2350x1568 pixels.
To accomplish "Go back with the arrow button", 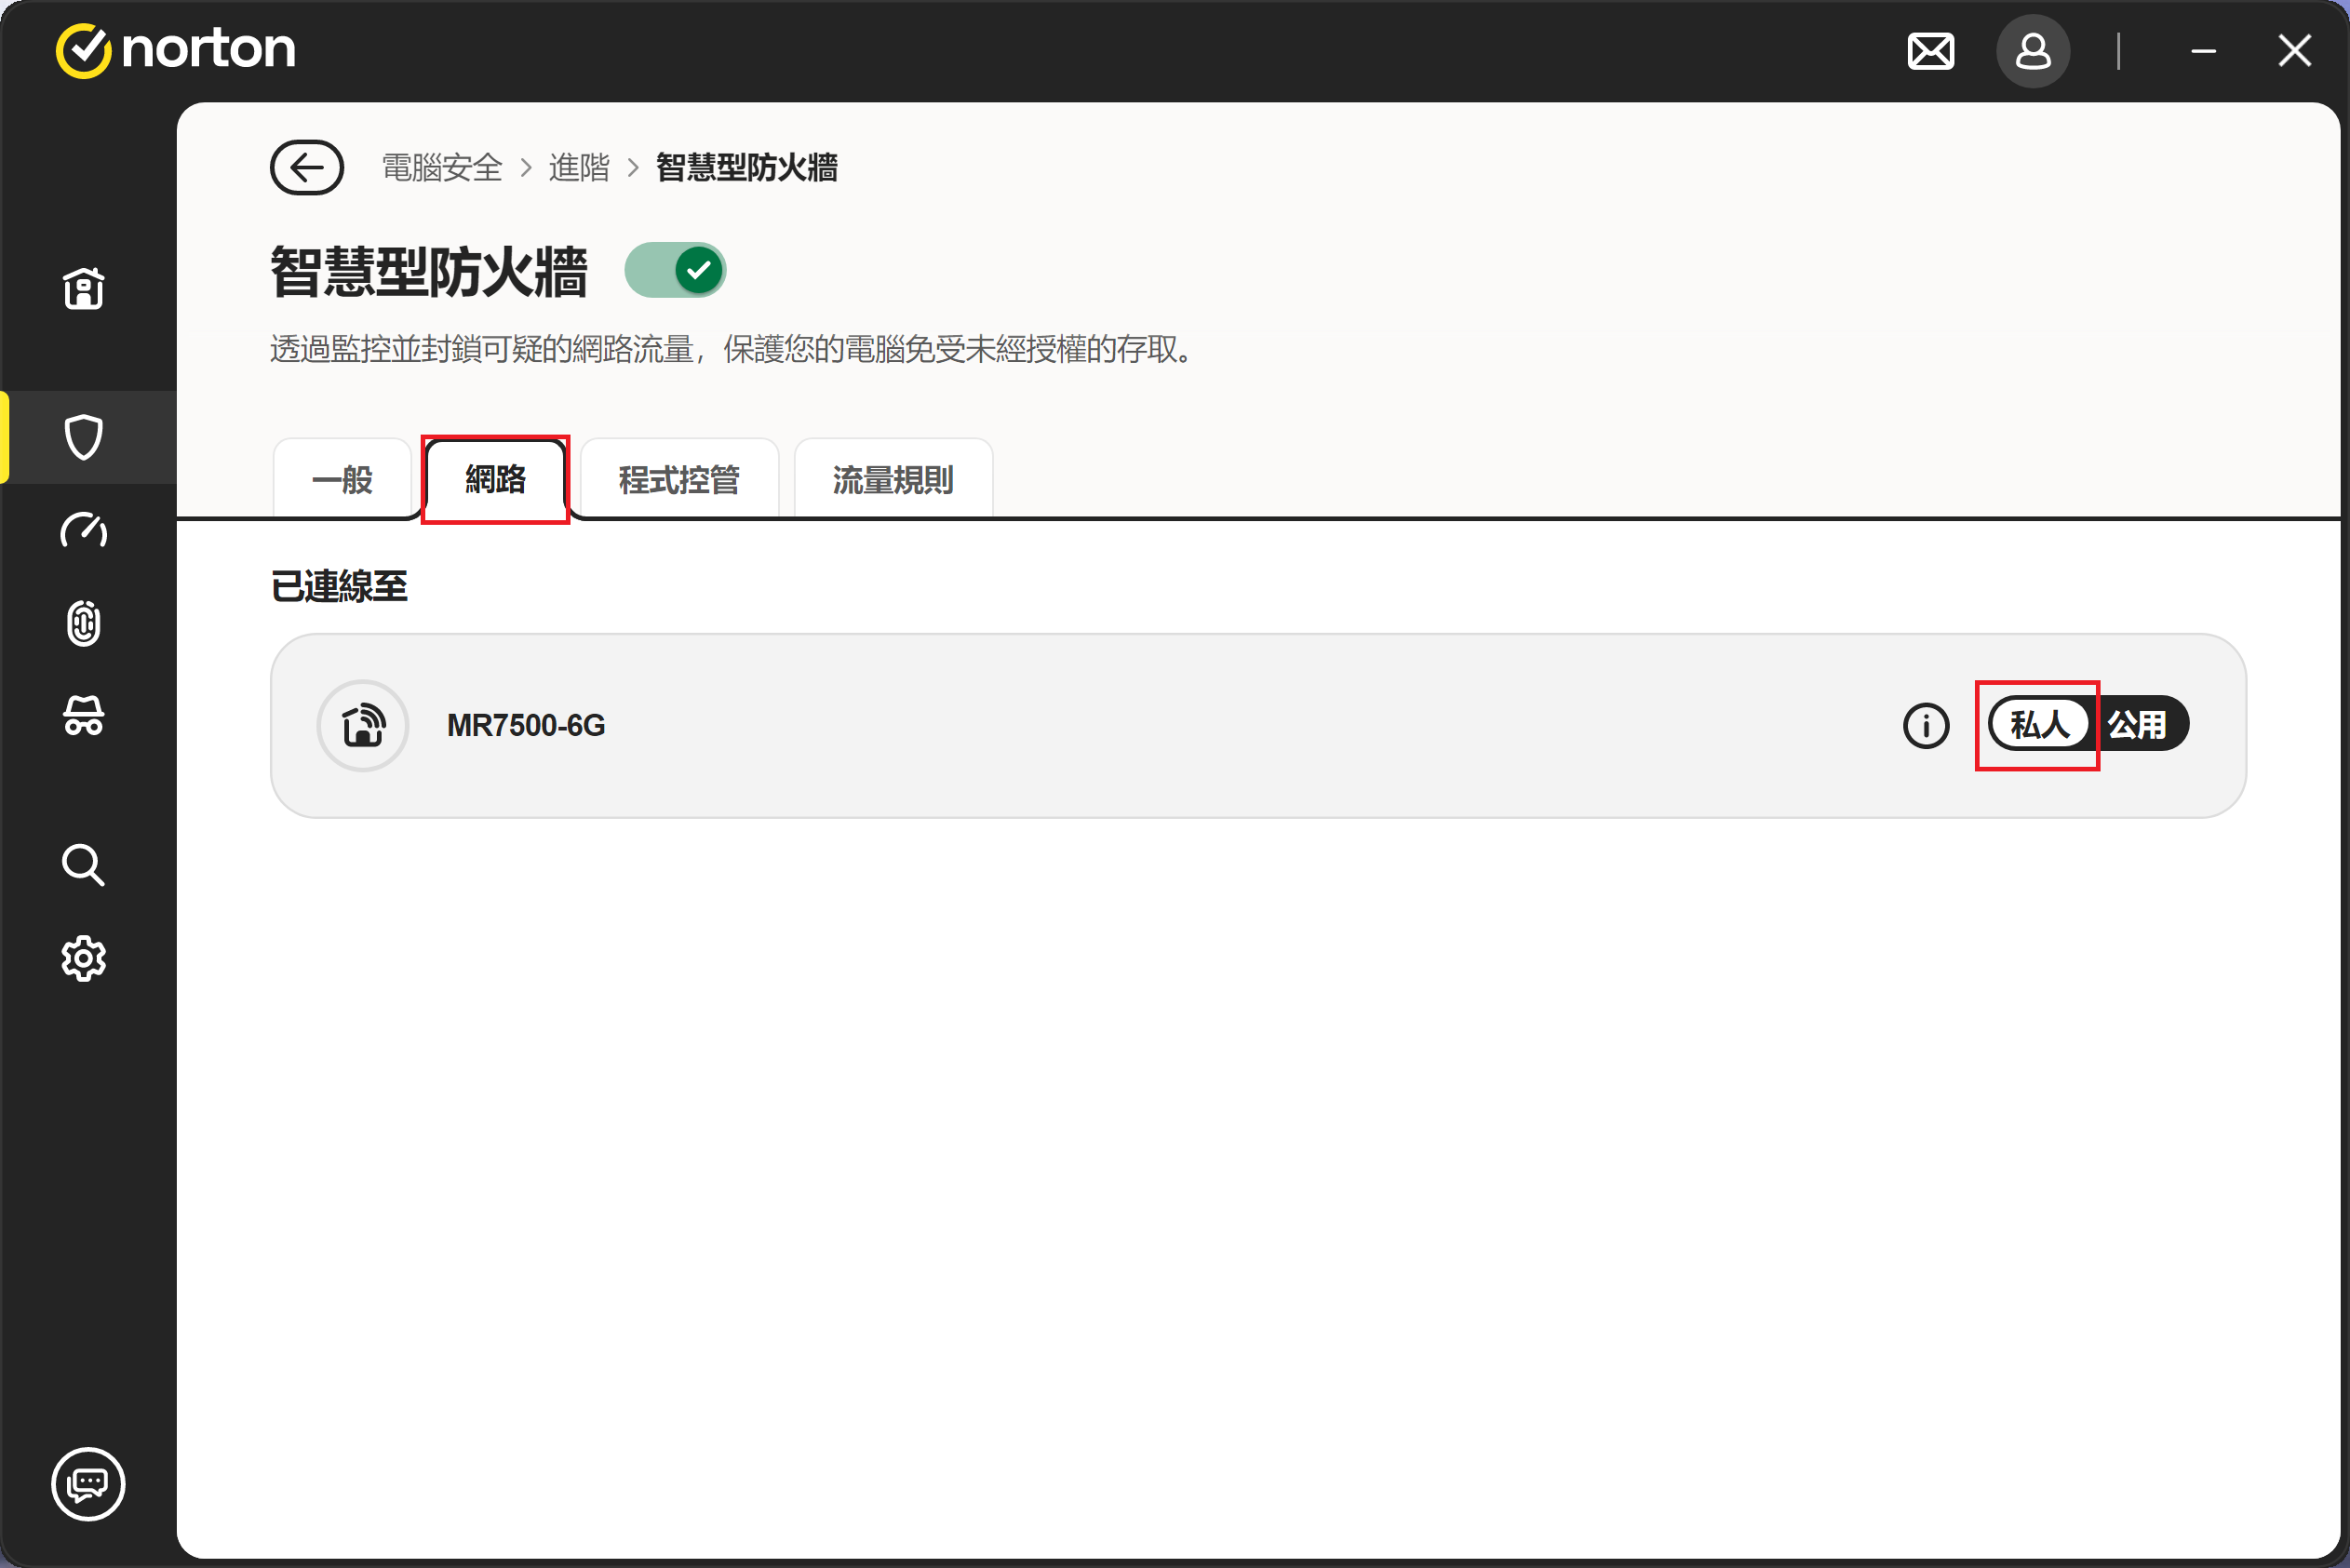I will tap(307, 167).
